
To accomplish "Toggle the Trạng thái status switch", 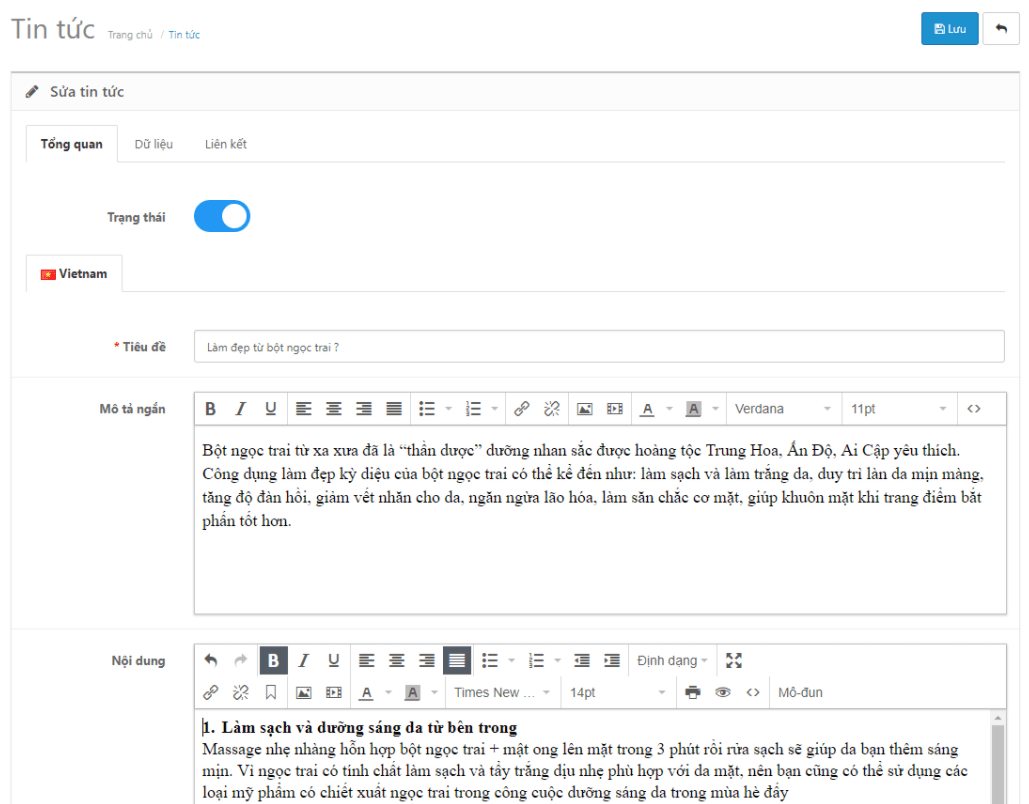I will tap(222, 217).
